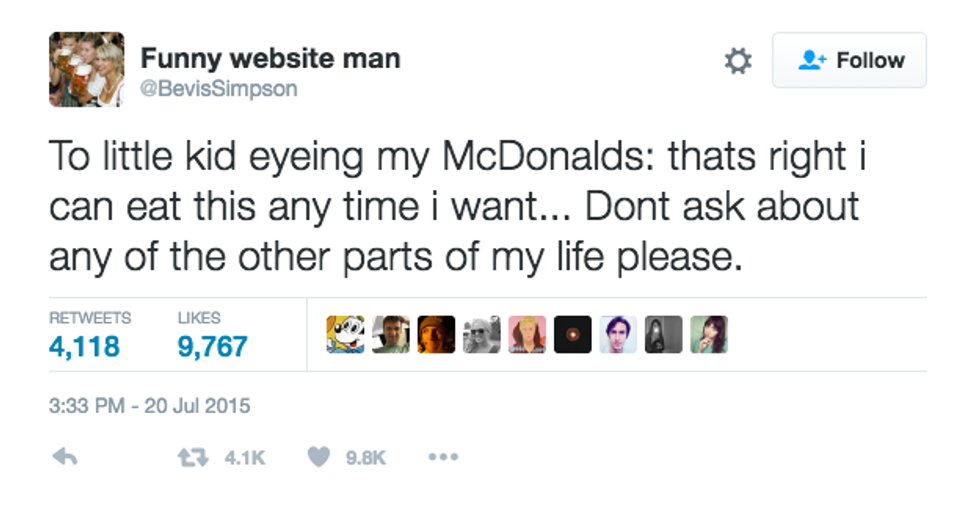Image resolution: width=980 pixels, height=505 pixels.
Task: Click the Funny website man display name
Action: pyautogui.click(x=270, y=58)
